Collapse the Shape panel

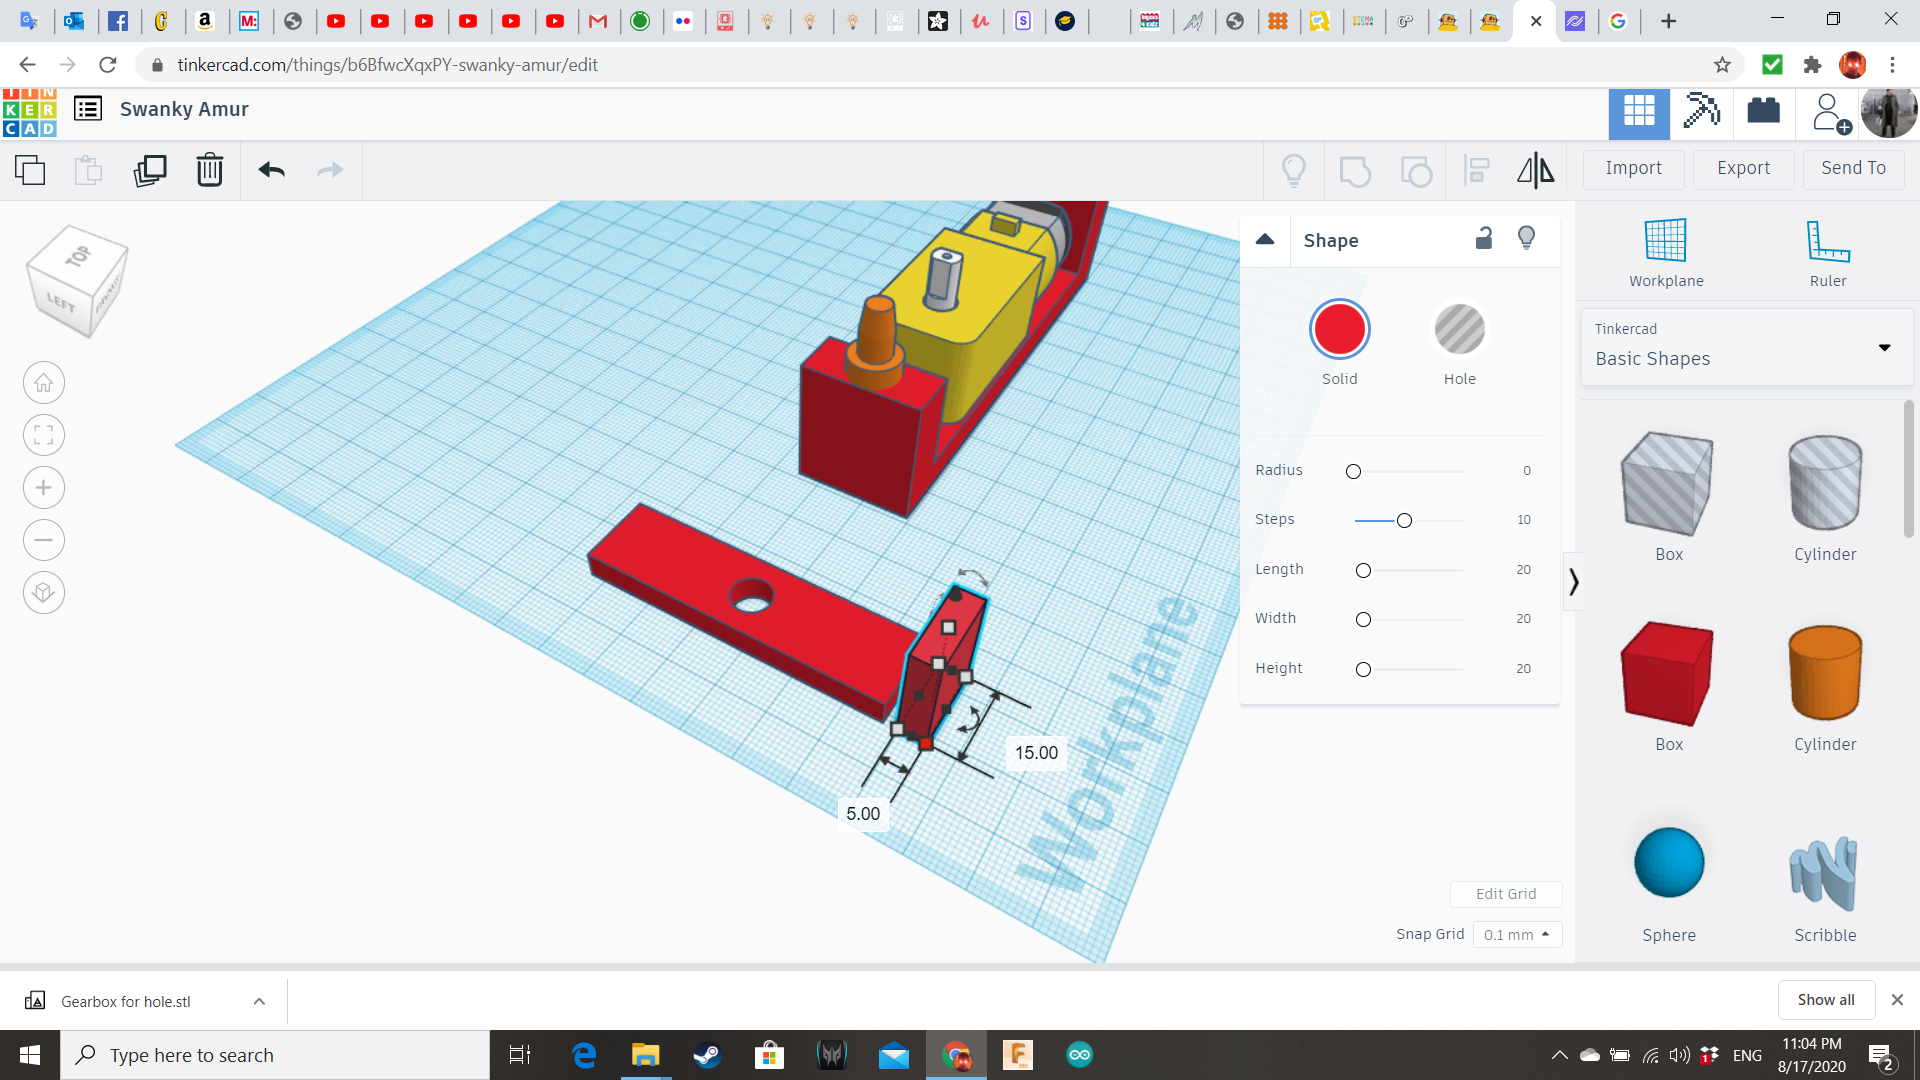click(1265, 240)
